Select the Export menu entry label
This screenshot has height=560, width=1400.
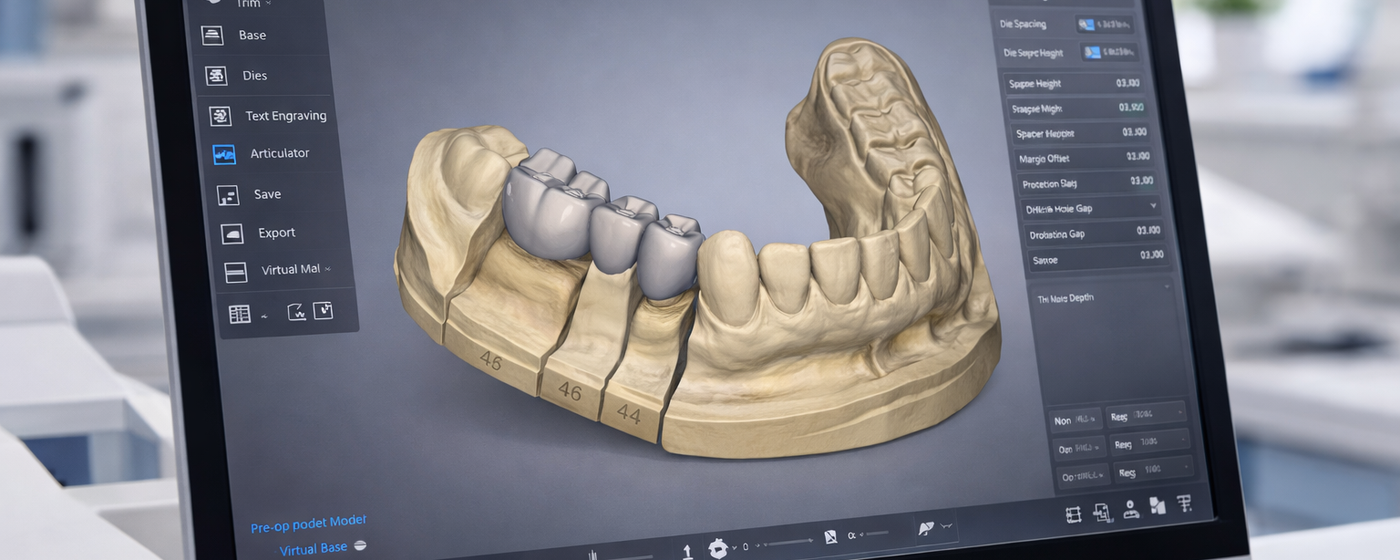[277, 233]
